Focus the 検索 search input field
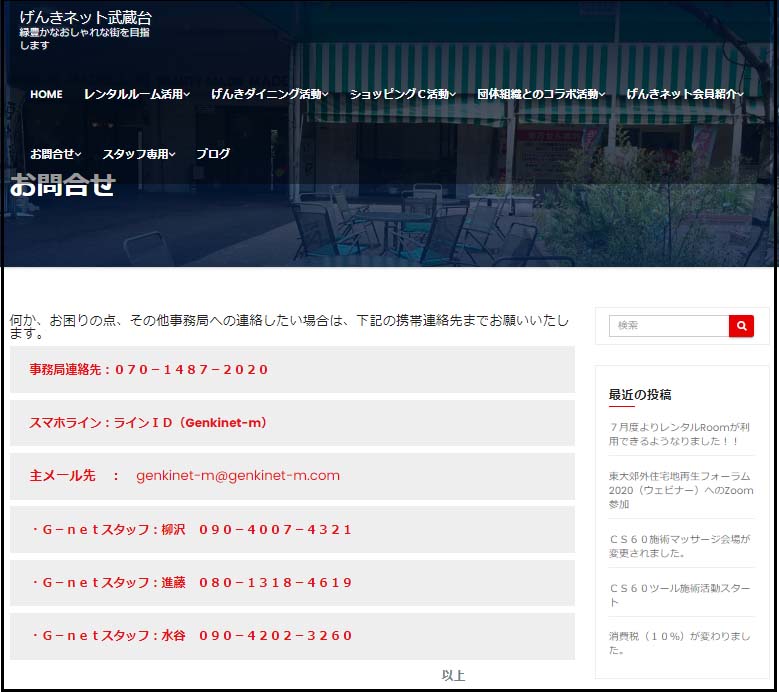The width and height of the screenshot is (779, 692). [669, 326]
